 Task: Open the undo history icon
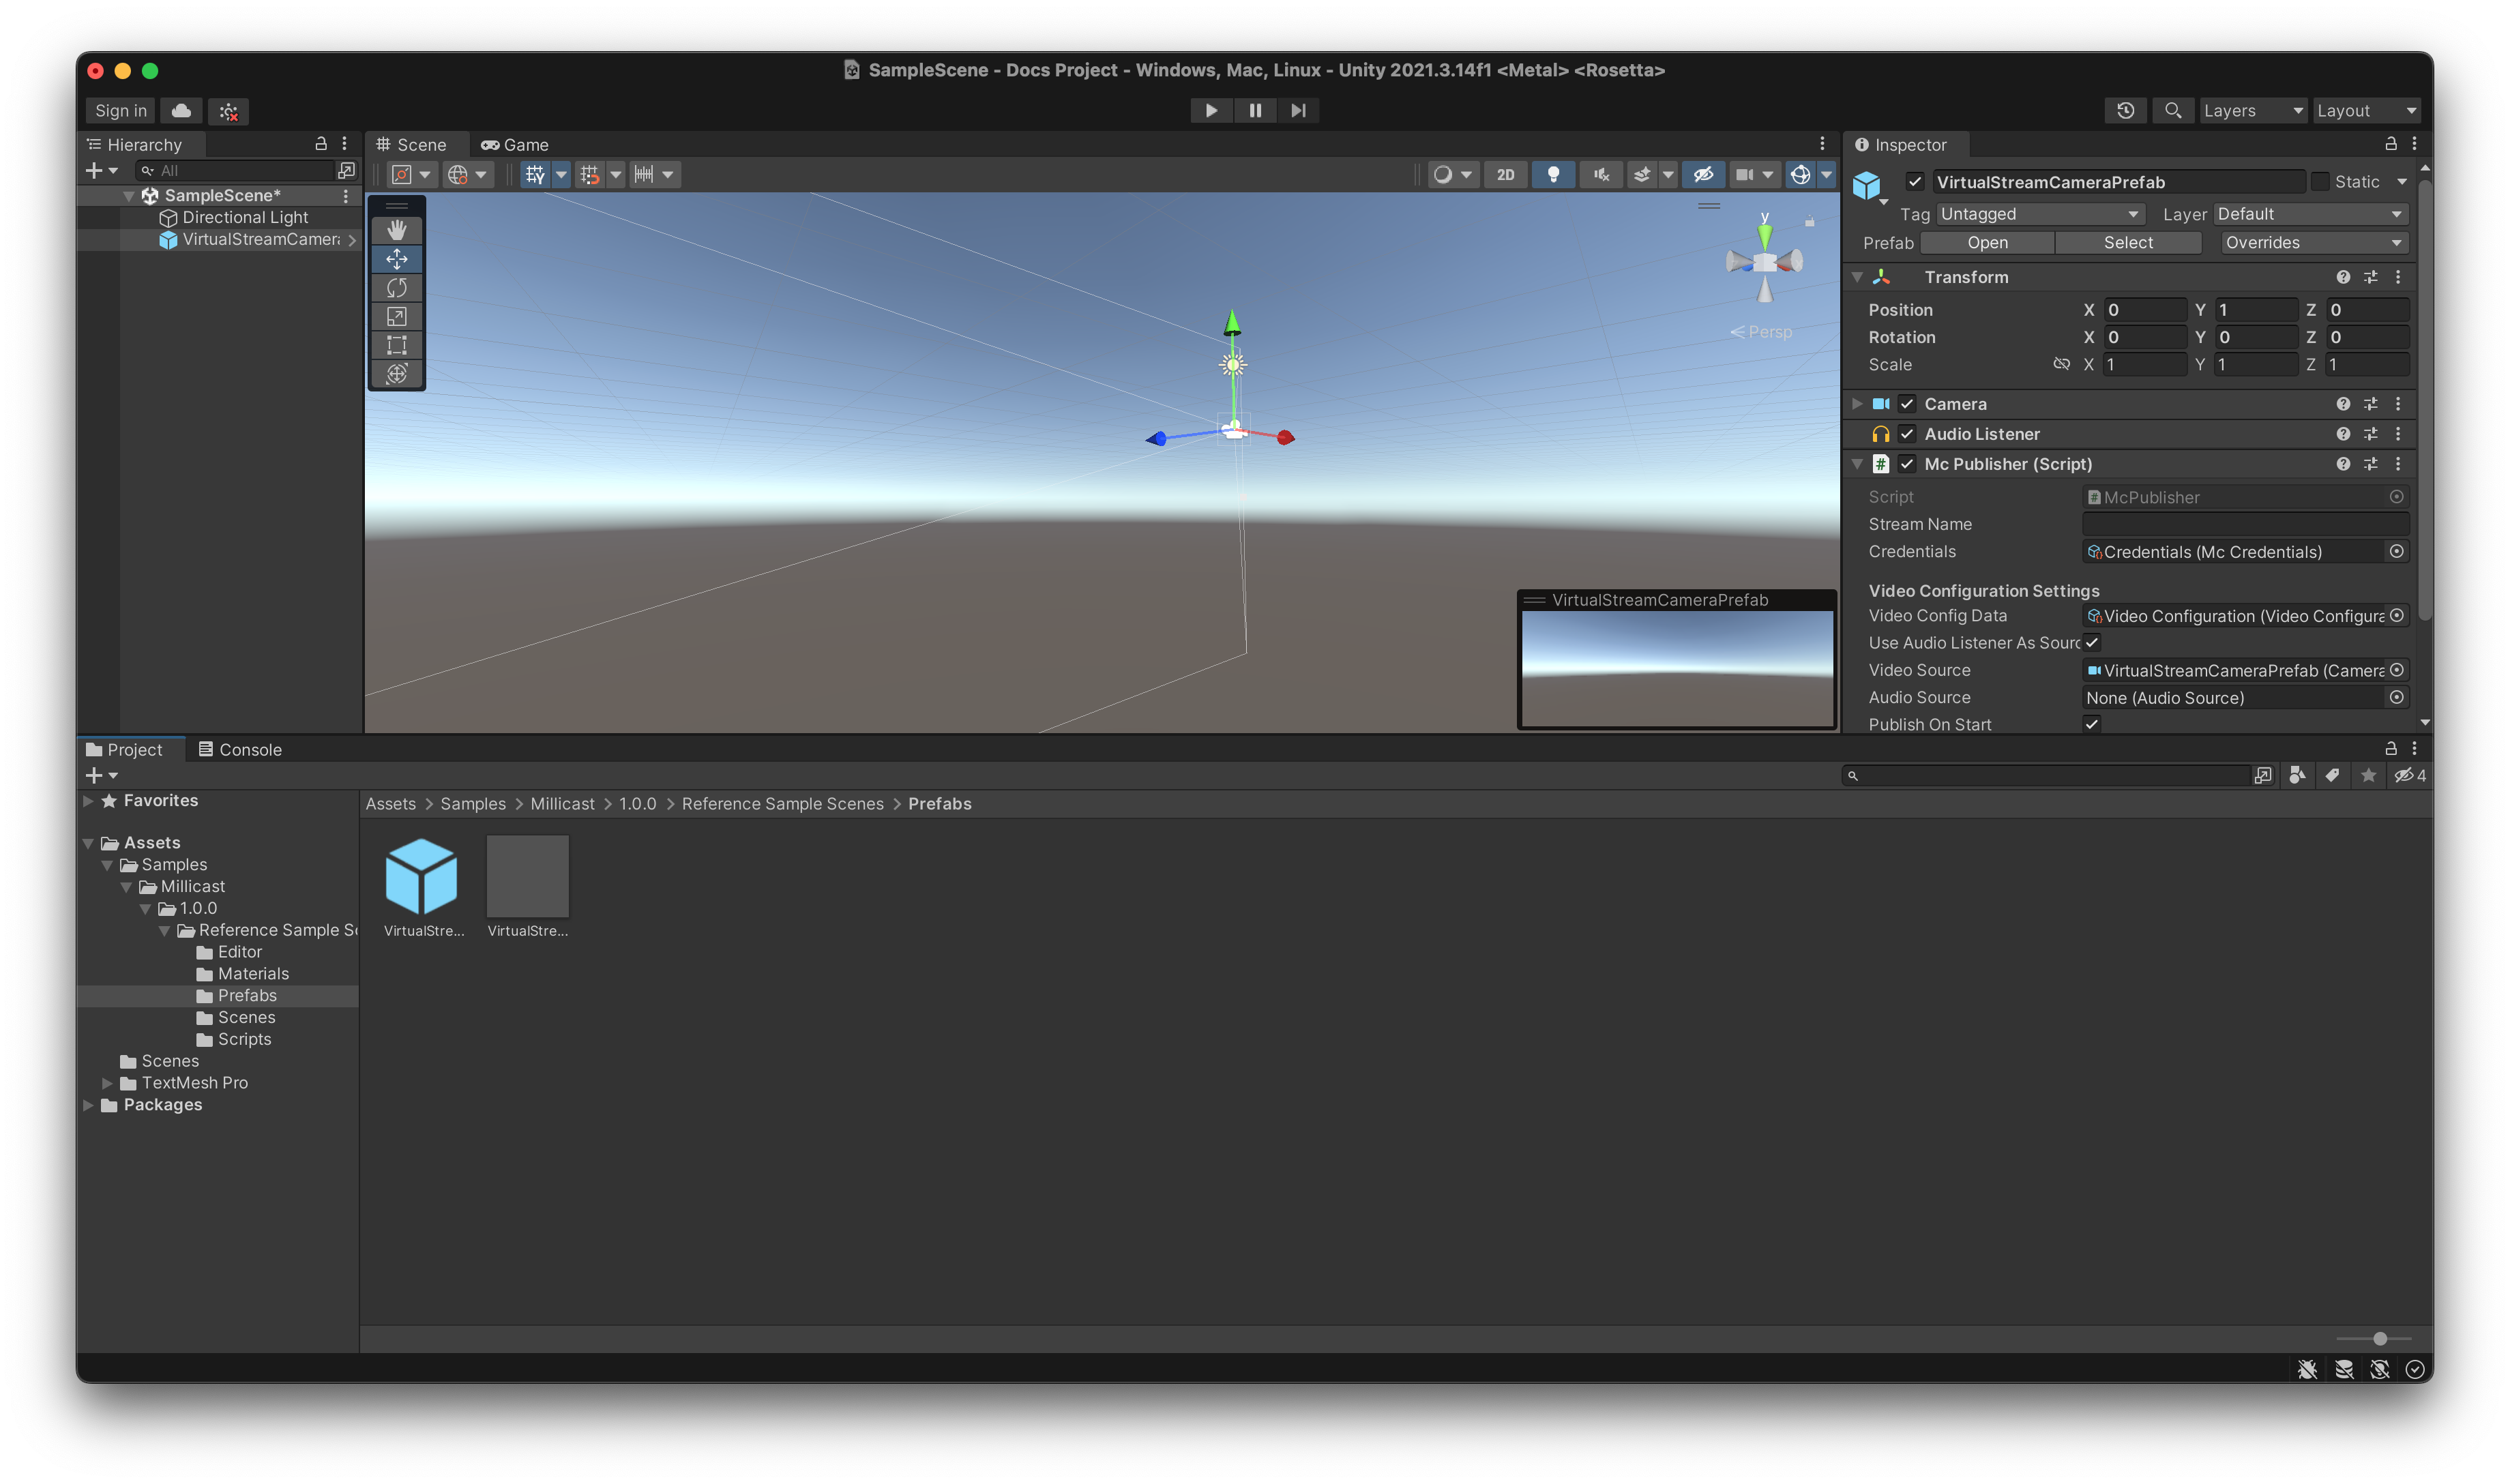(x=2125, y=110)
